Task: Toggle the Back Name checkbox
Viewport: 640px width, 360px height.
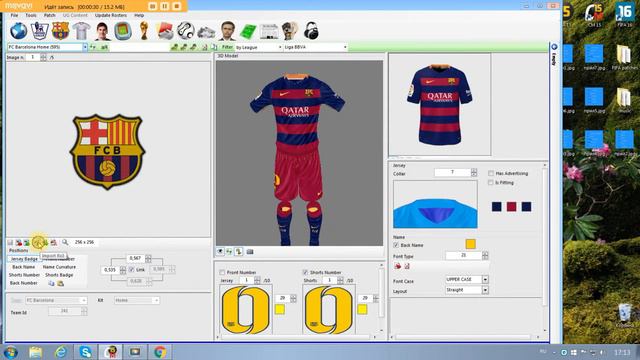Action: (x=396, y=245)
